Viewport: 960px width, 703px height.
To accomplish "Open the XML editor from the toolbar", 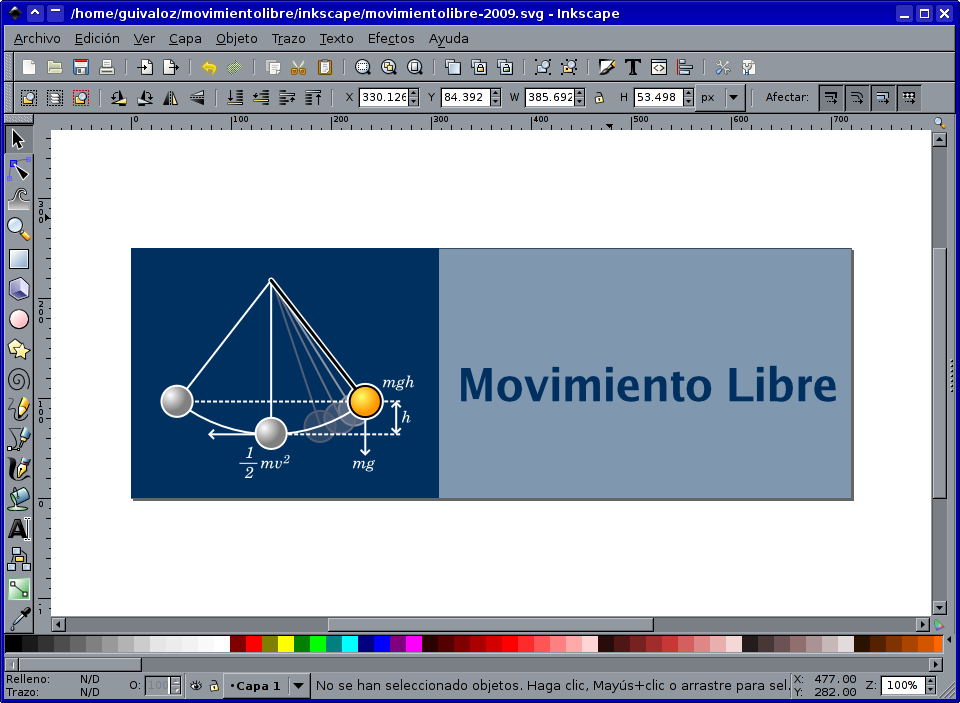I will tap(658, 67).
